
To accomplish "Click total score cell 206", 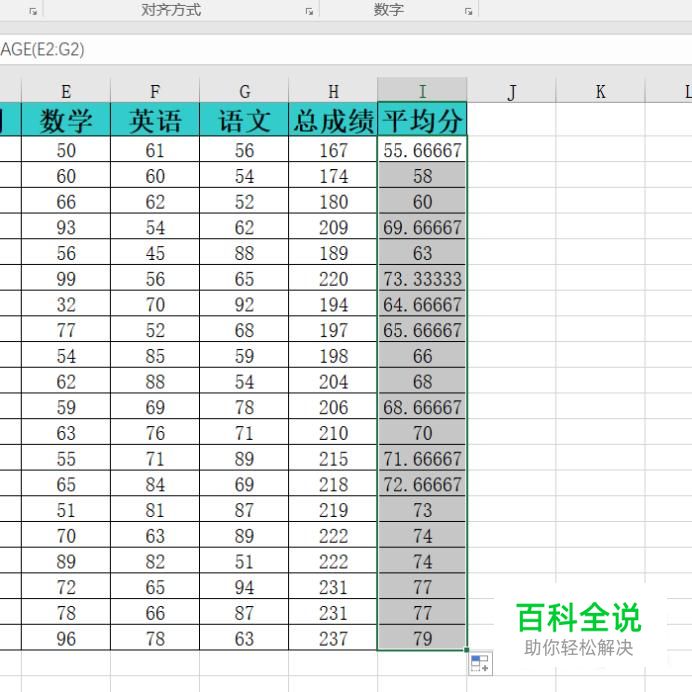I will pyautogui.click(x=333, y=406).
